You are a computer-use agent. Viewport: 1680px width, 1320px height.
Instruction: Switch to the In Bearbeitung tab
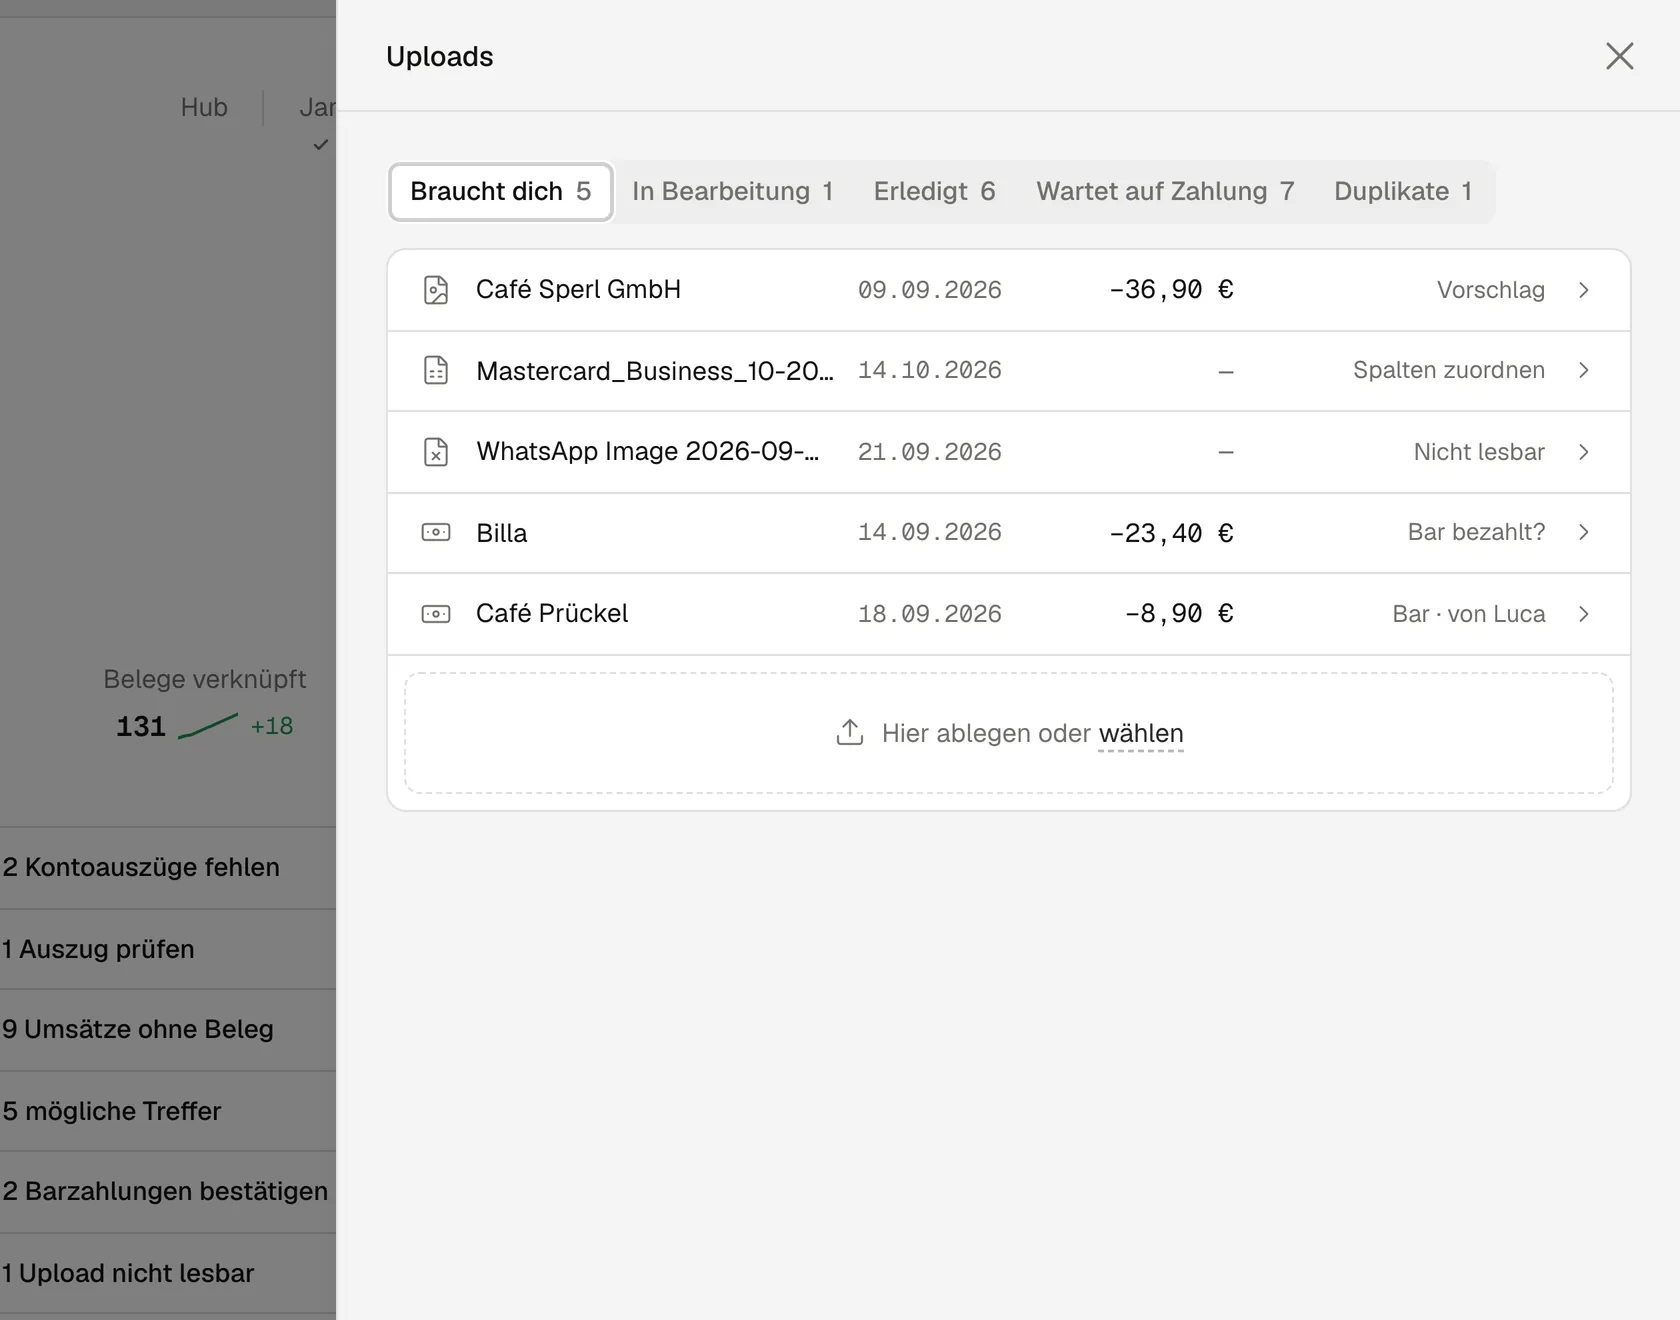coord(732,191)
